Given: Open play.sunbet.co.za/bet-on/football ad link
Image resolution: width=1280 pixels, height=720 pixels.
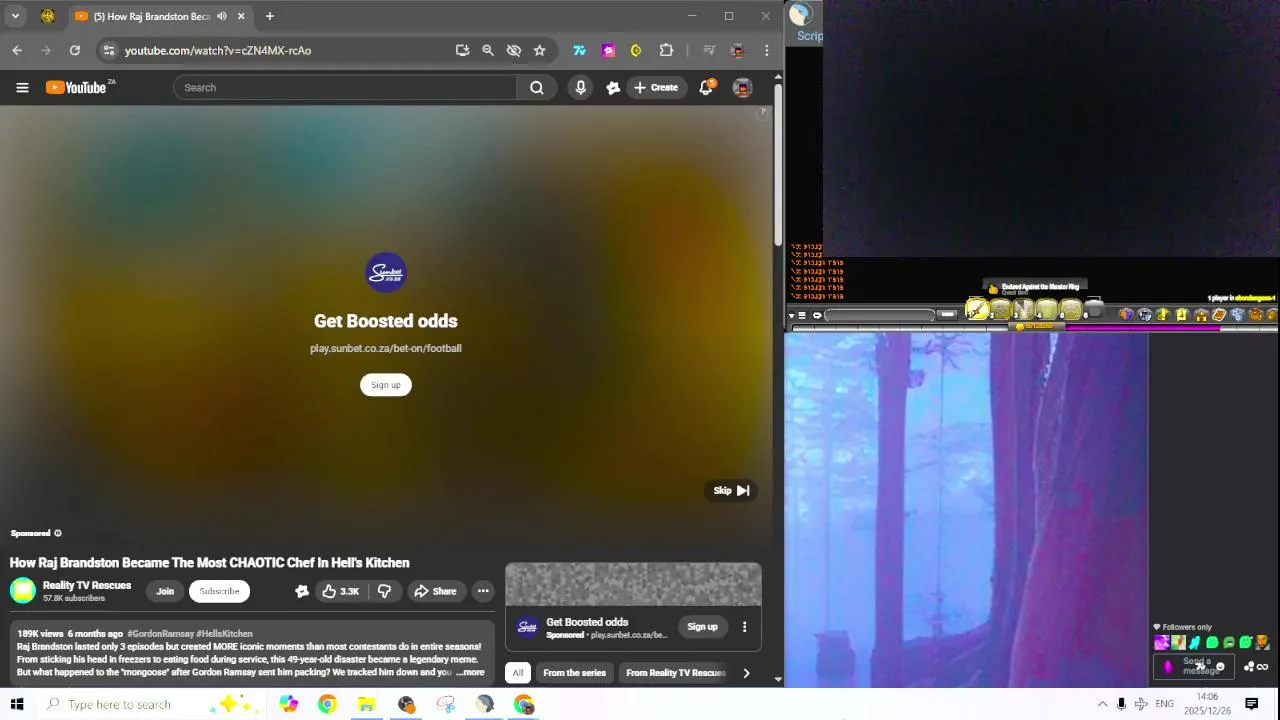Looking at the screenshot, I should tap(386, 349).
